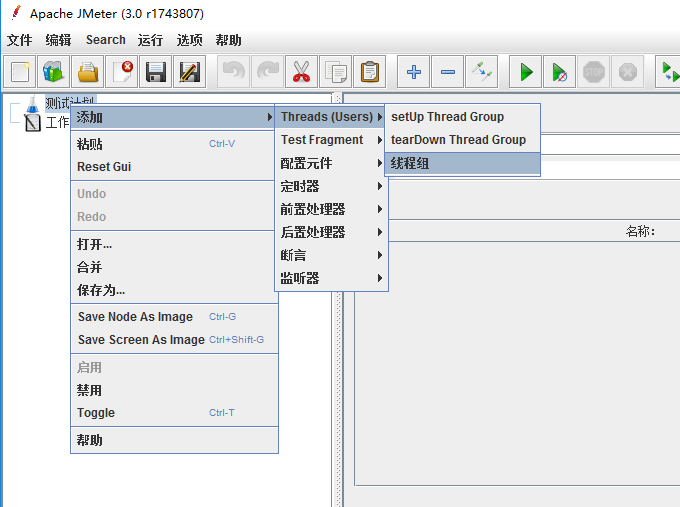Screen dimensions: 680x507
Task: Click the Paste clipboard icon
Action: click(x=369, y=72)
